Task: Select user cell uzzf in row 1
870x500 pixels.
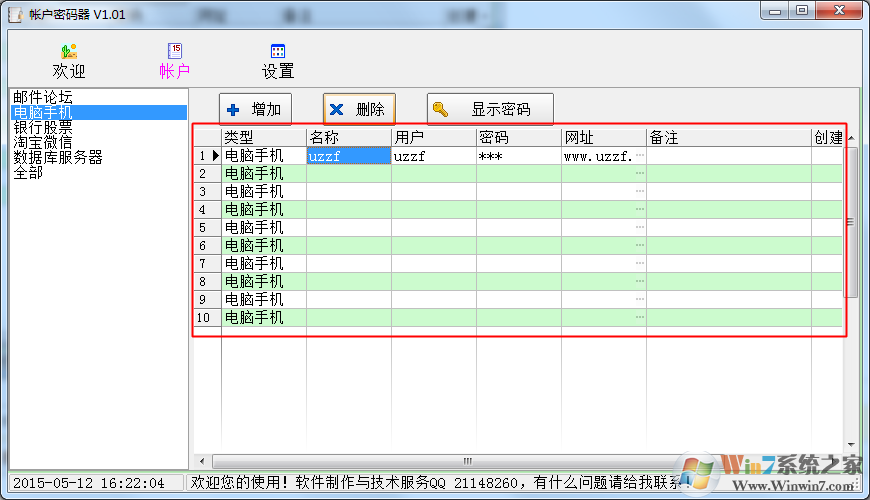Action: [434, 155]
